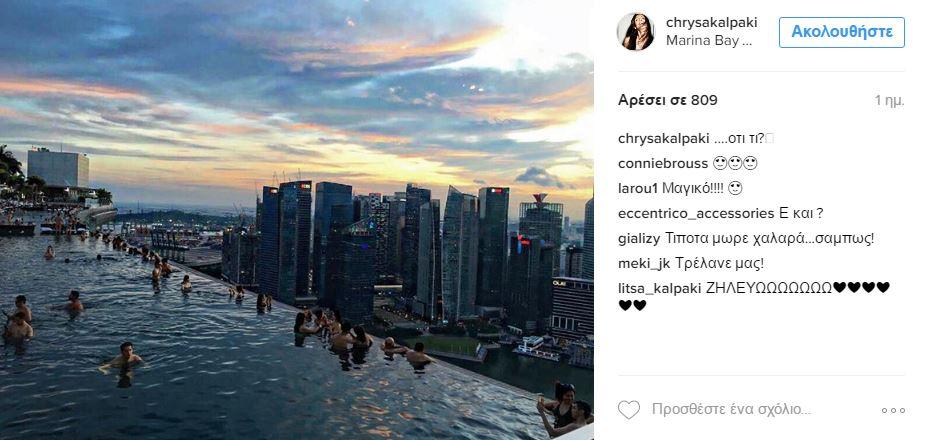Viewport: 926px width, 440px height.
Task: Open the larou1 commenter profile
Action: (x=637, y=188)
